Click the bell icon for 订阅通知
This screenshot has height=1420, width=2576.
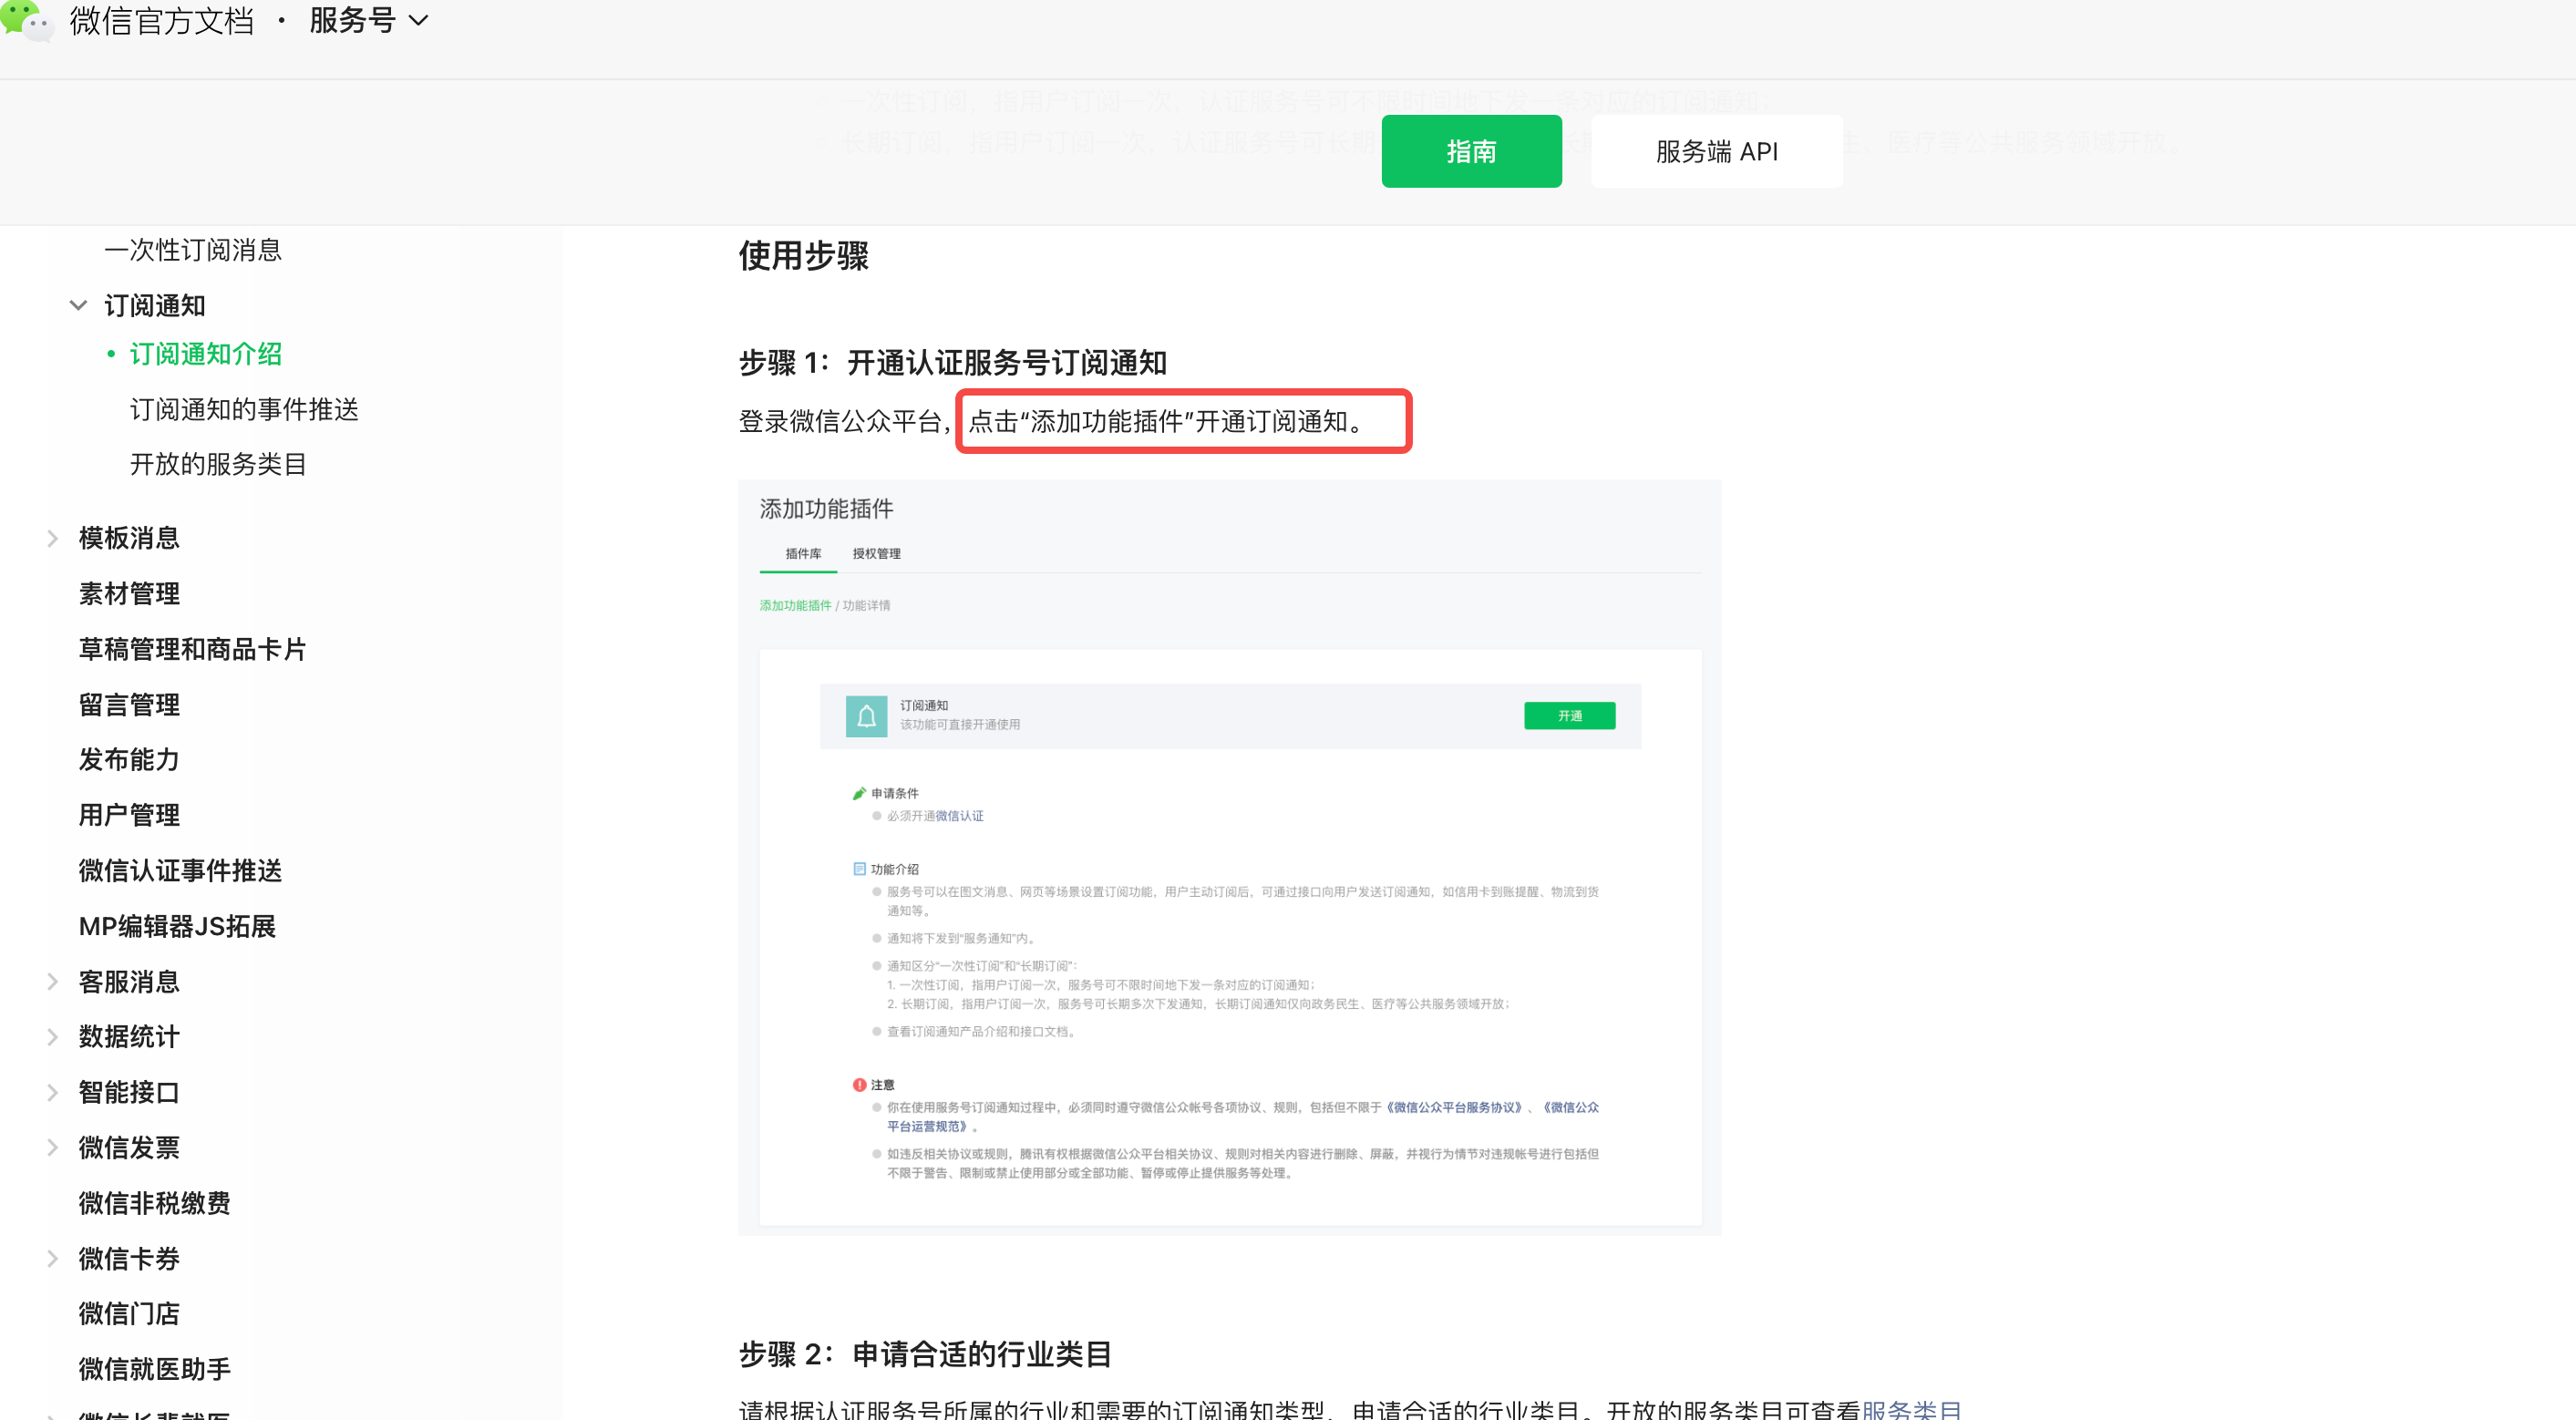866,716
